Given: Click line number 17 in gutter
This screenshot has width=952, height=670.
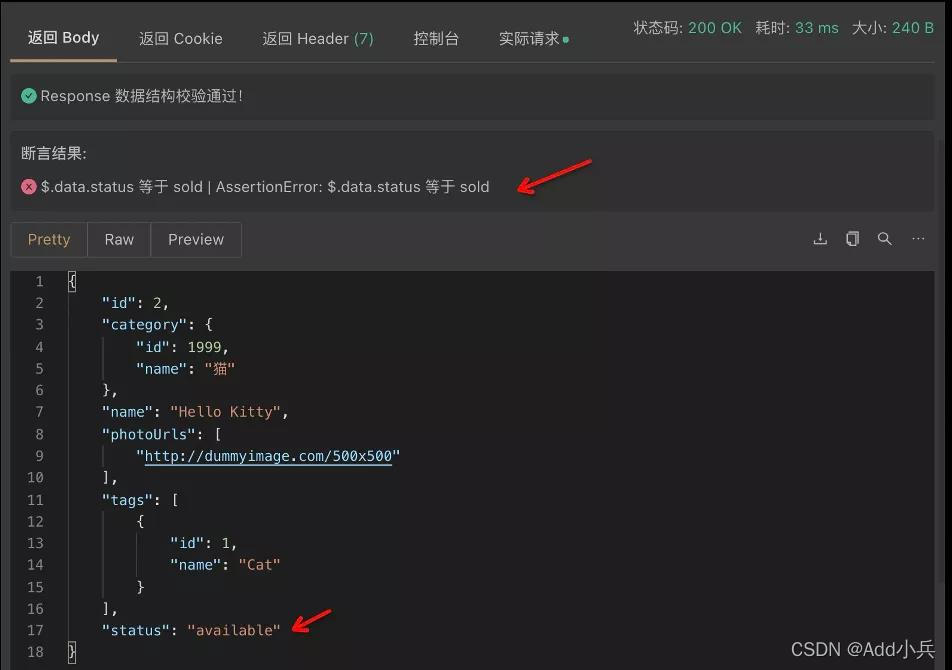Looking at the screenshot, I should (x=35, y=631).
